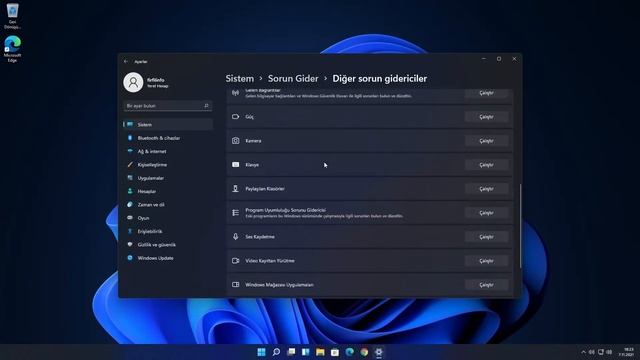The height and width of the screenshot is (360, 640).
Task: Open the user account profile picture
Action: (133, 82)
